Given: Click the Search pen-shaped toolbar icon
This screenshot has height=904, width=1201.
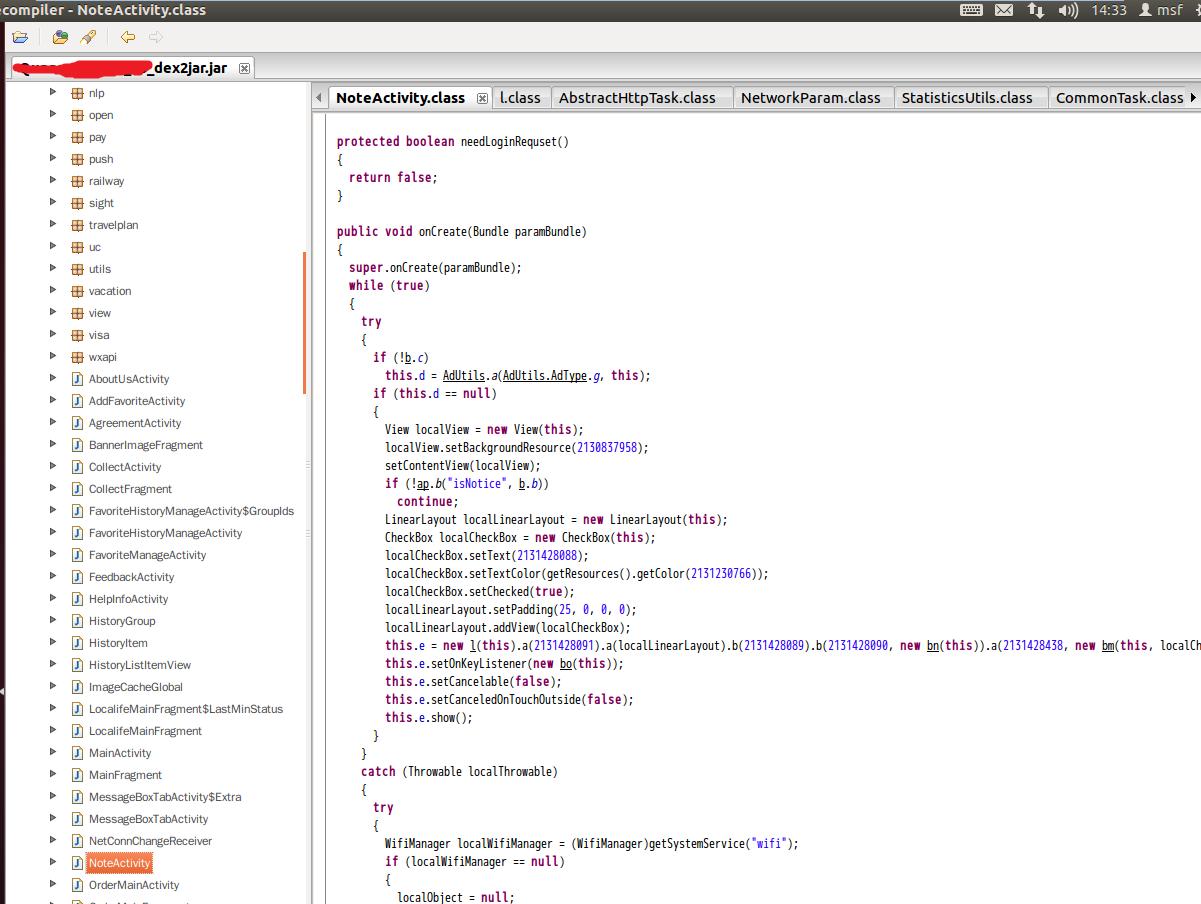Looking at the screenshot, I should click(88, 37).
